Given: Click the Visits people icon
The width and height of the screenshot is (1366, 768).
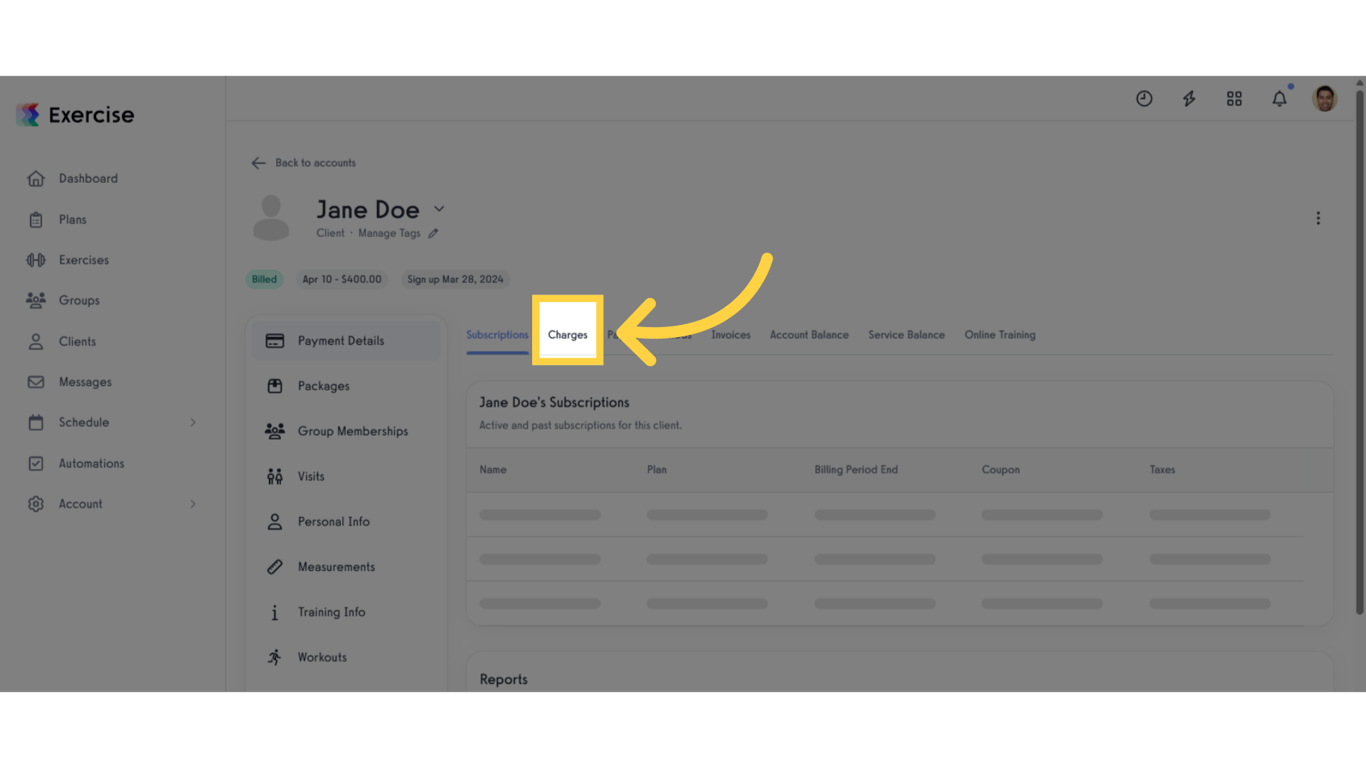Looking at the screenshot, I should click(275, 477).
